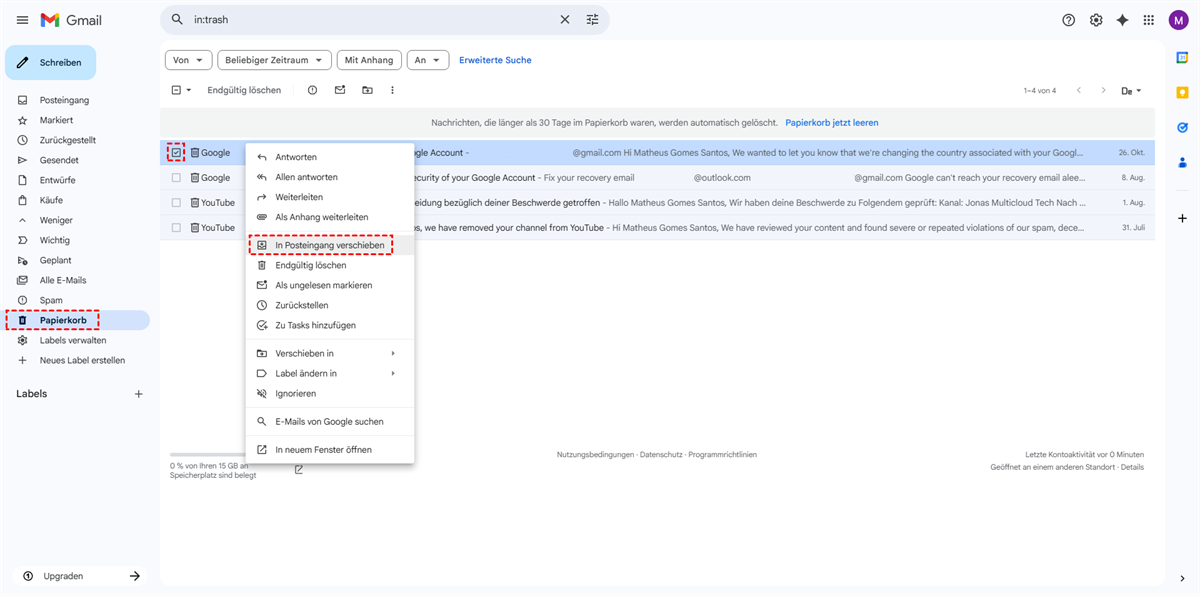Image resolution: width=1200 pixels, height=596 pixels.
Task: Open Google Keep in side panel
Action: pyautogui.click(x=1182, y=92)
